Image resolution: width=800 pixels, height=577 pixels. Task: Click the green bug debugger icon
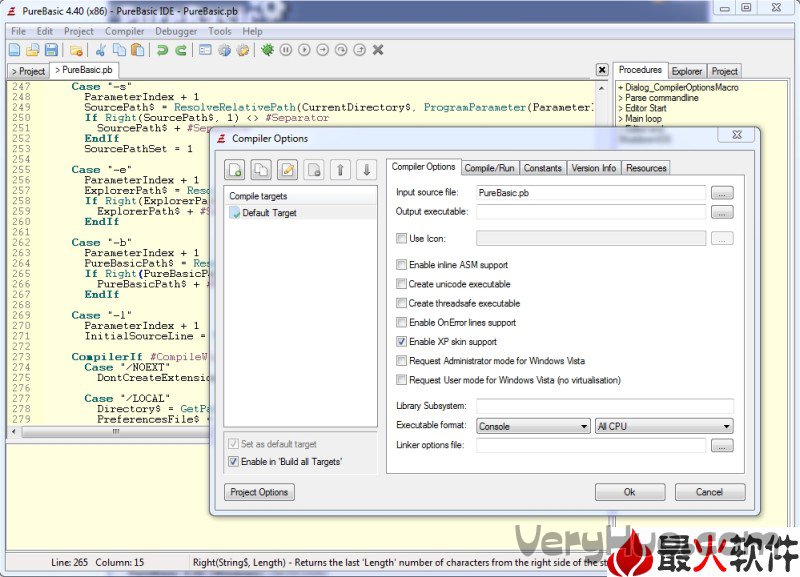click(267, 50)
